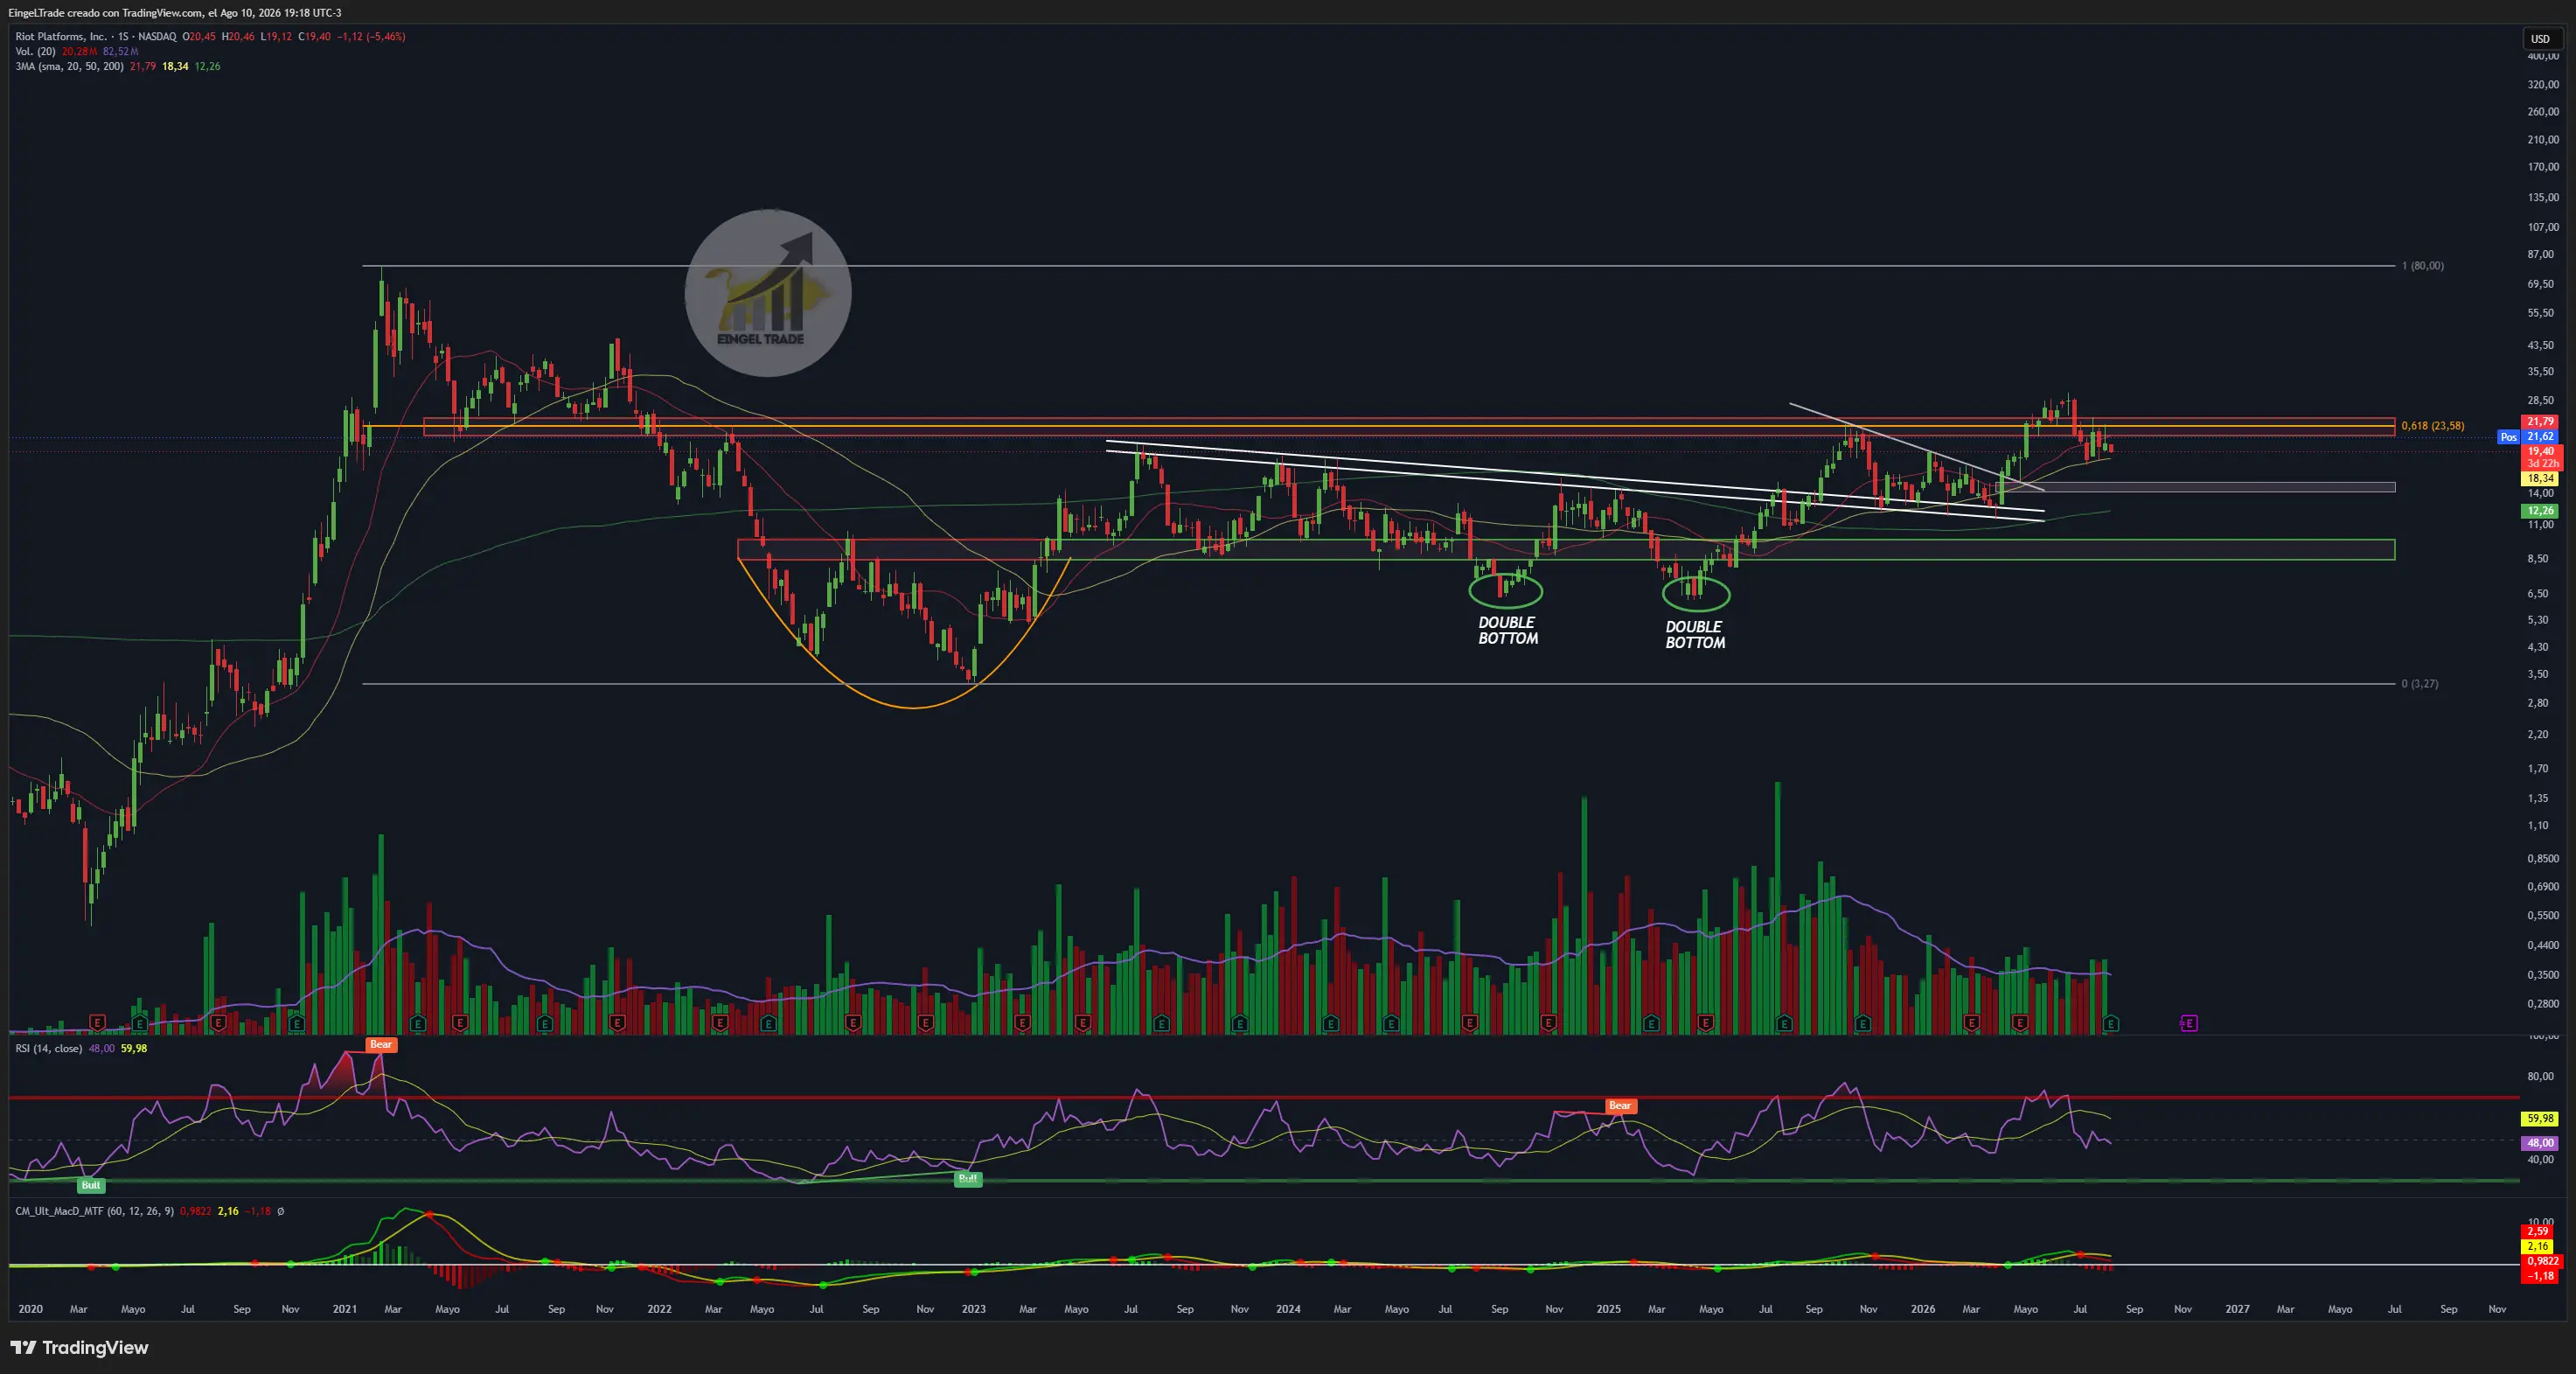
Task: Click the 2026 label on the time axis
Action: [1922, 1309]
